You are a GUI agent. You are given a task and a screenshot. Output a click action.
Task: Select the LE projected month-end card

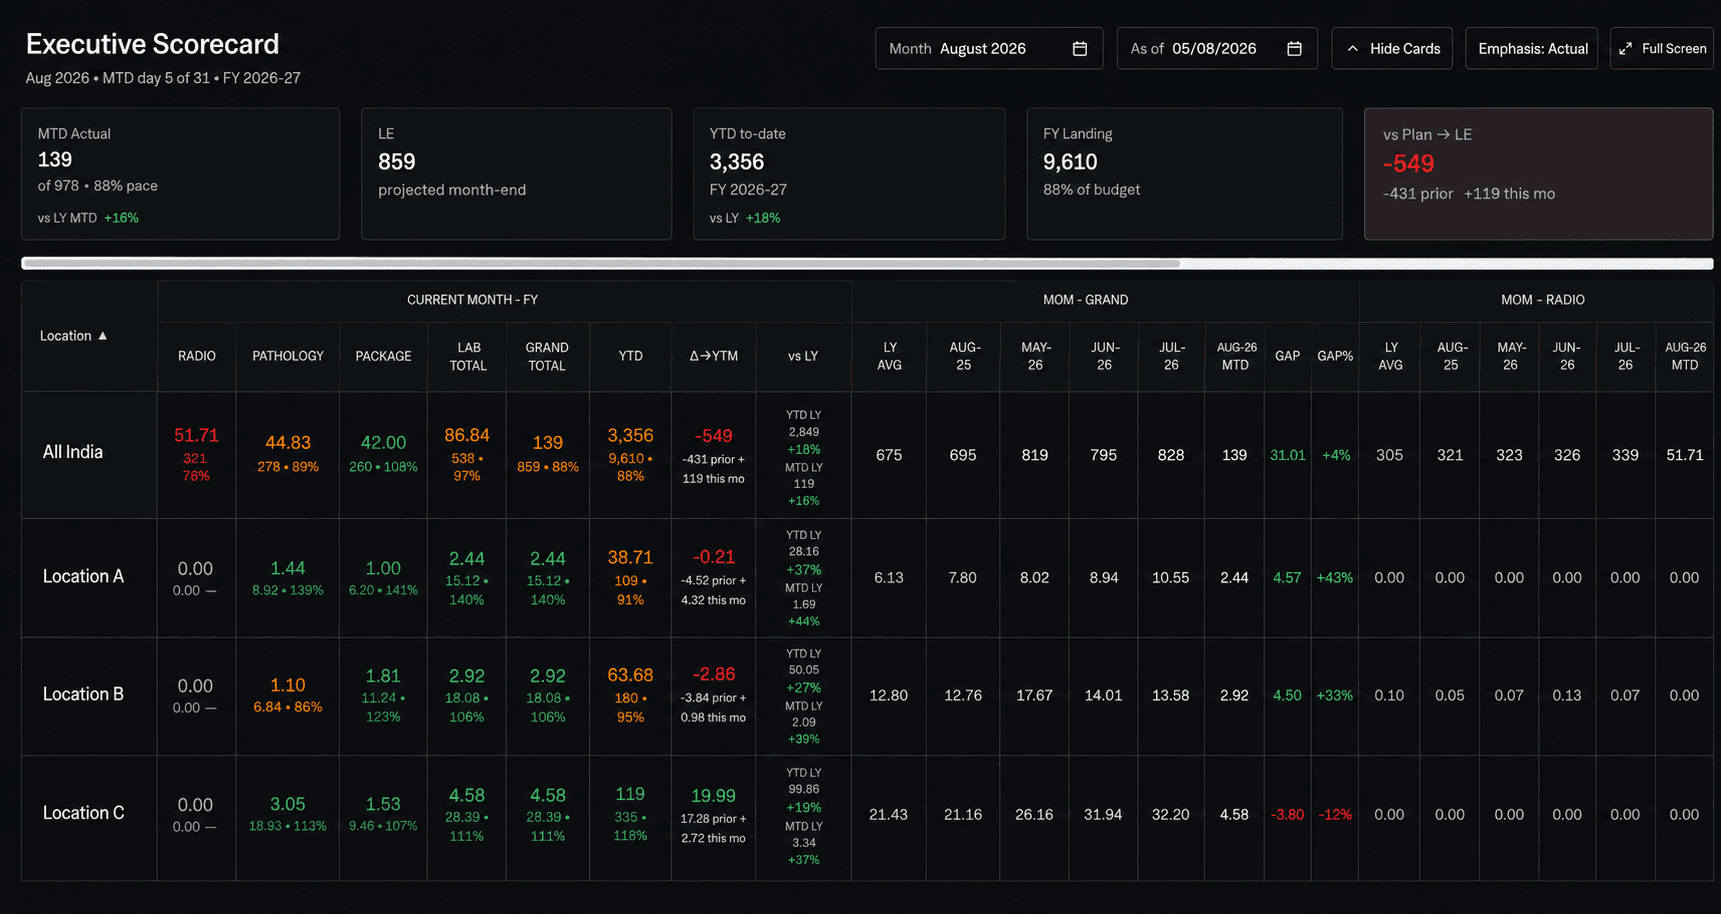516,174
